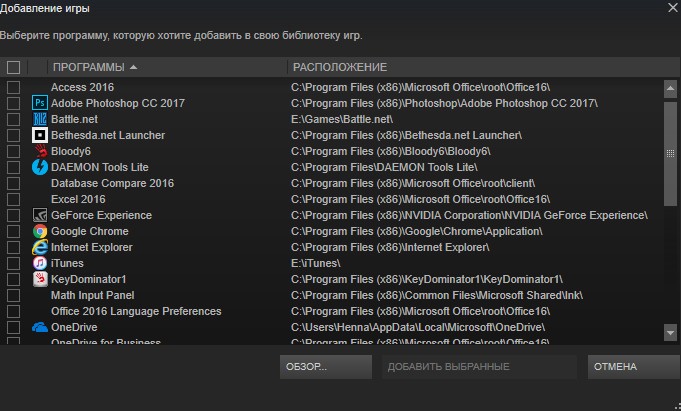Click the Adobe Photoshop CC 2017 icon
This screenshot has height=411, width=681.
coord(40,103)
